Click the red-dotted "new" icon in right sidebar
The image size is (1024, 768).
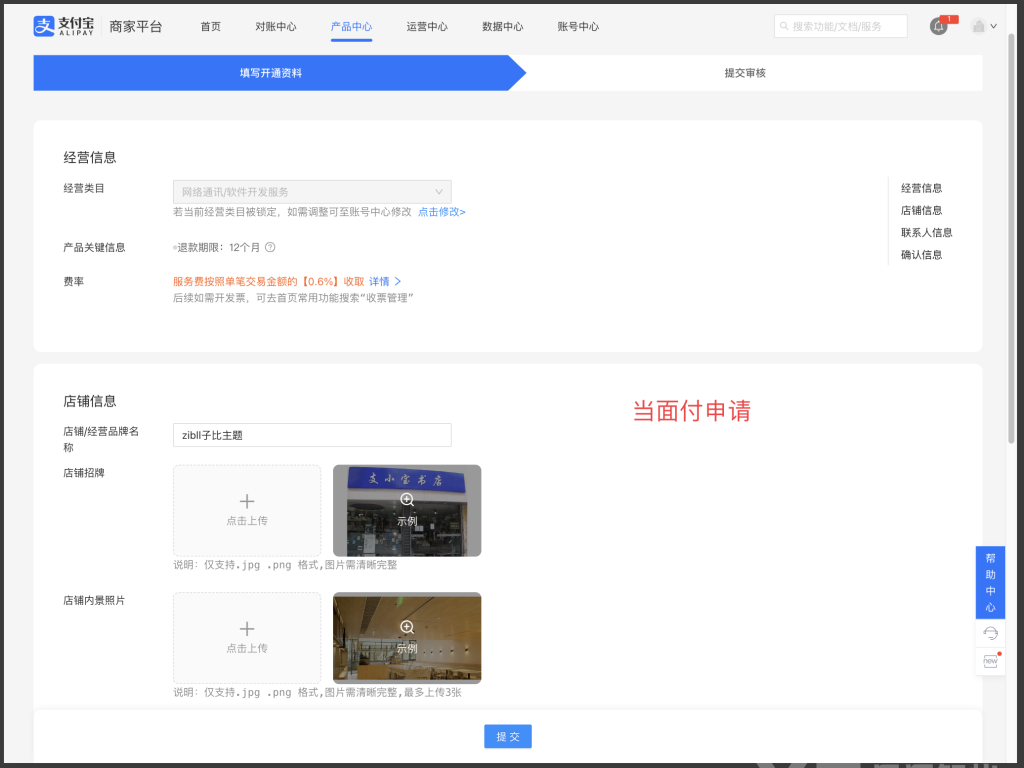[990, 661]
